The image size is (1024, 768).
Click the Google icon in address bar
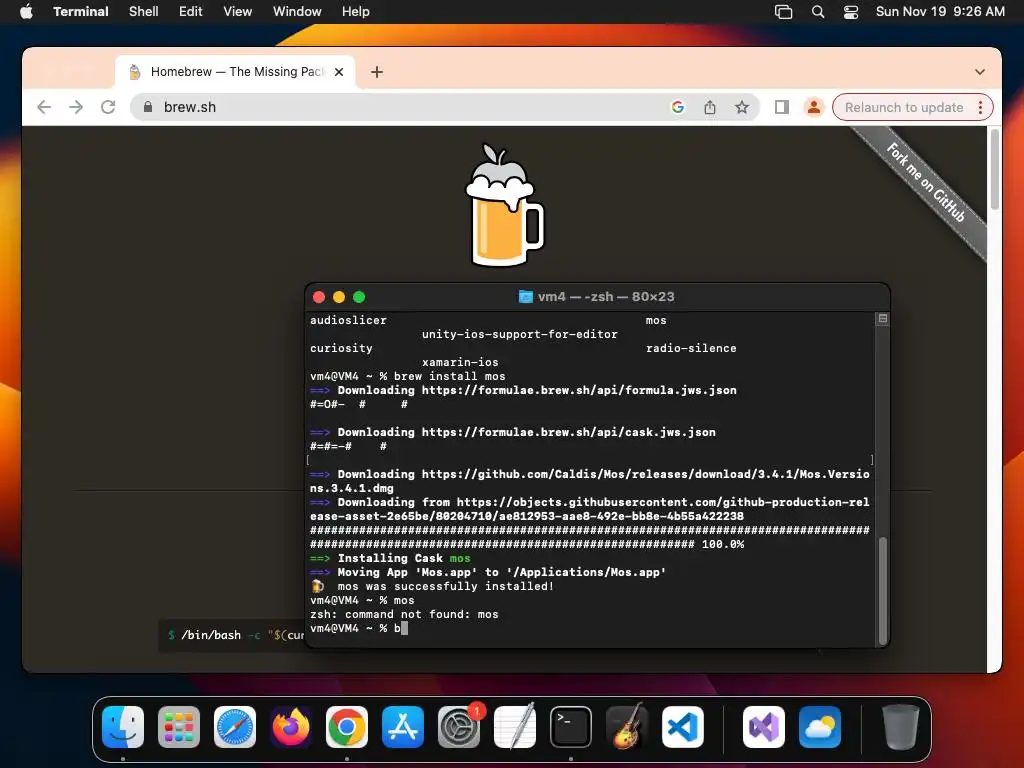point(678,107)
